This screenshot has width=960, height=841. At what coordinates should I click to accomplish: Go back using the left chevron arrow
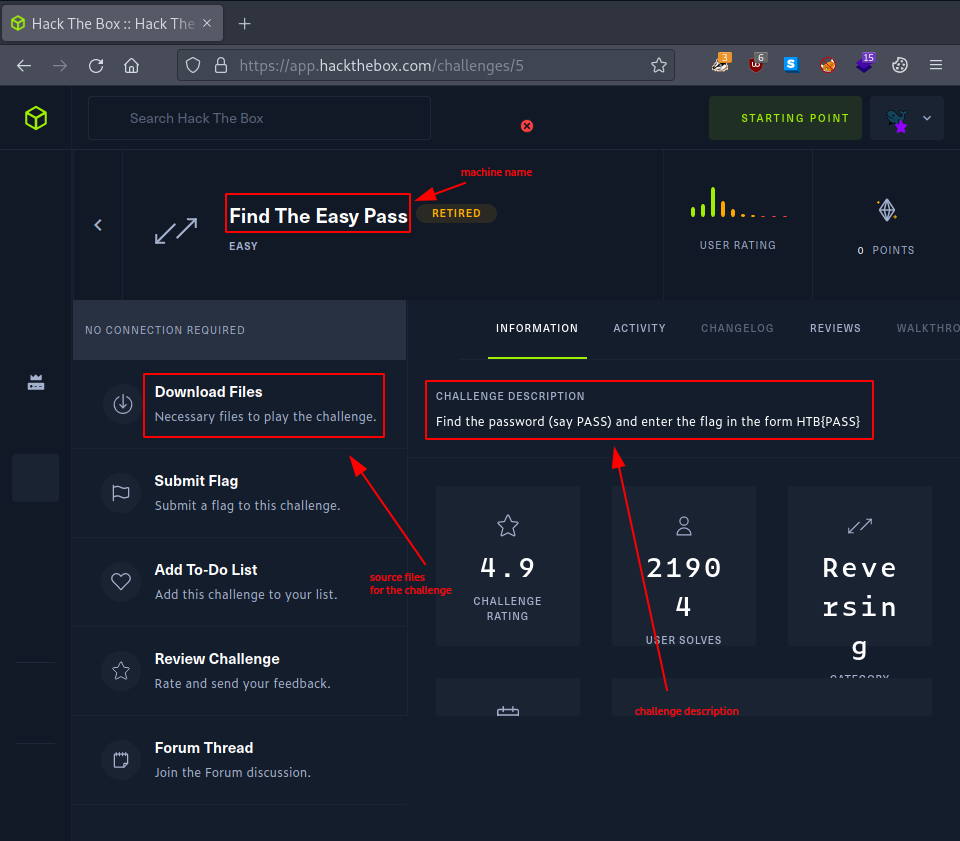(x=98, y=225)
